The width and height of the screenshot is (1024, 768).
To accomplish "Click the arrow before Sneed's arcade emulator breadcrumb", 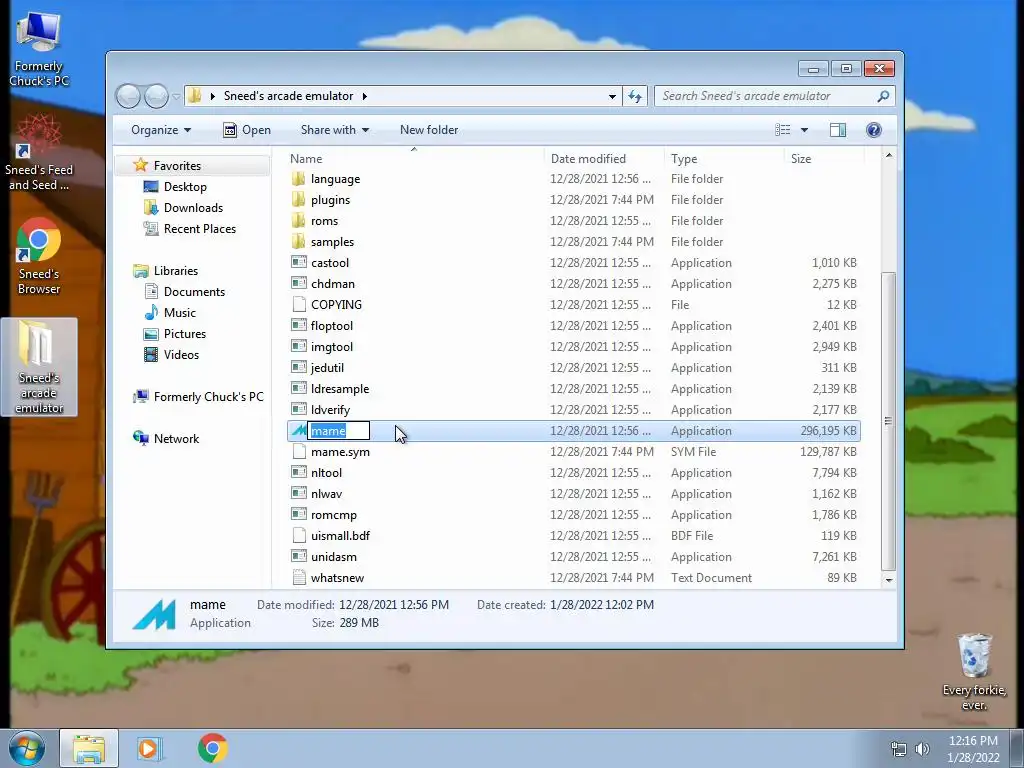I will [212, 96].
